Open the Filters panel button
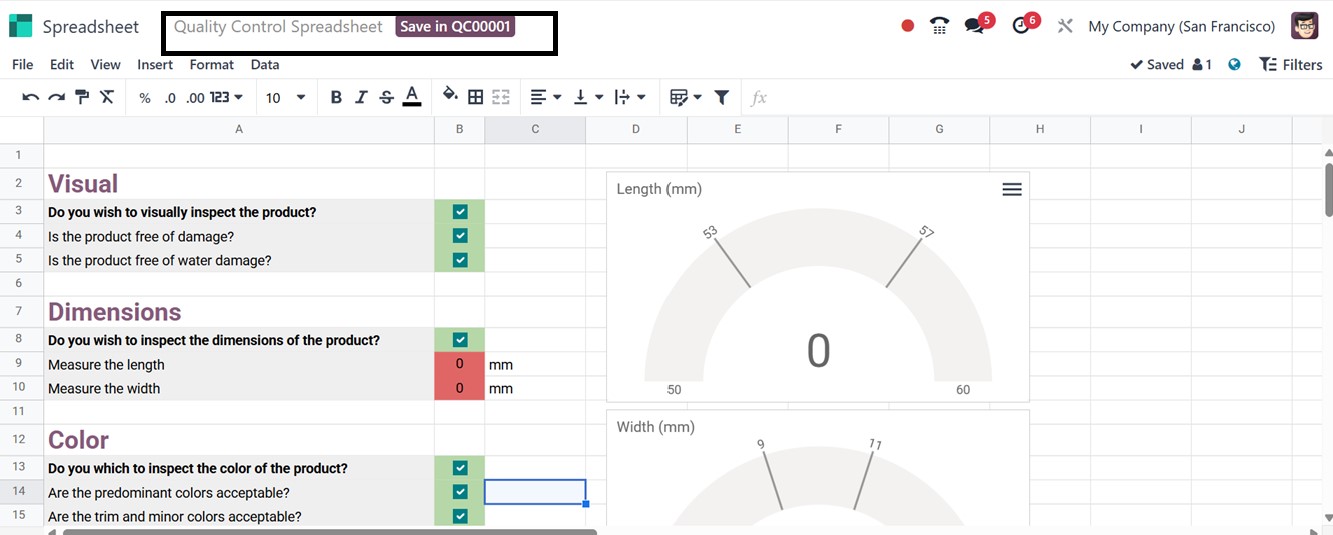Screen dimensions: 1333x535 pos(1290,64)
